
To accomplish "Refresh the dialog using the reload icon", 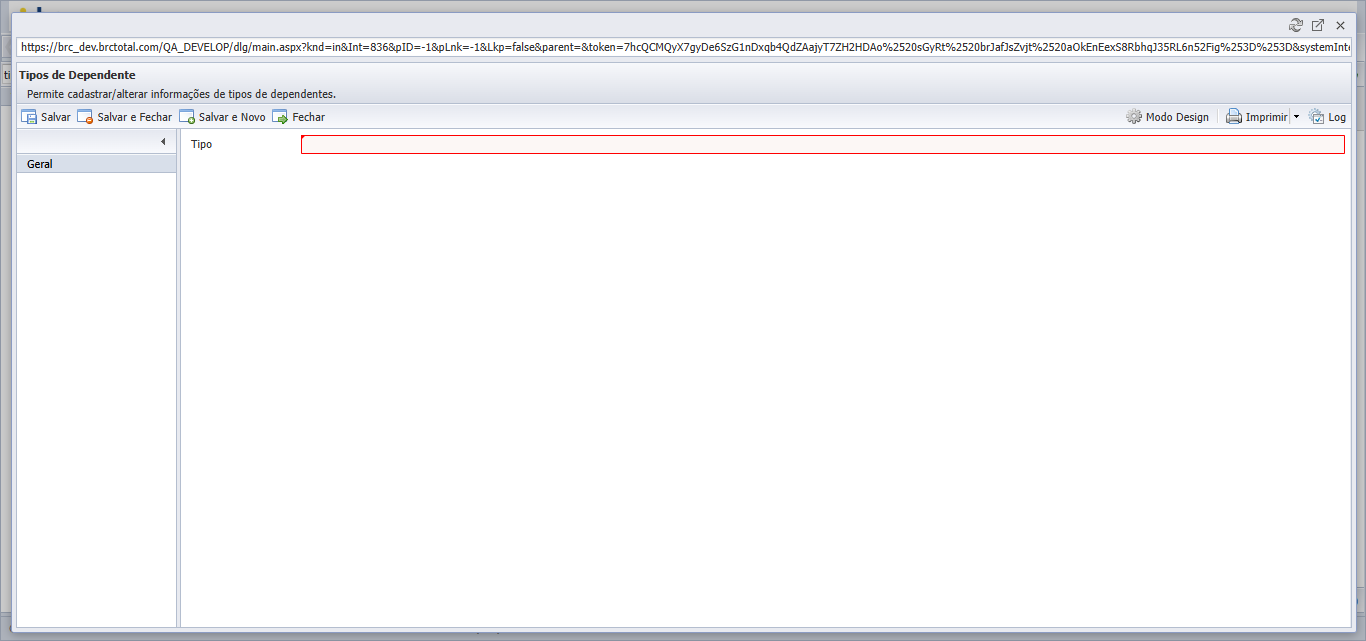I will tap(1296, 25).
